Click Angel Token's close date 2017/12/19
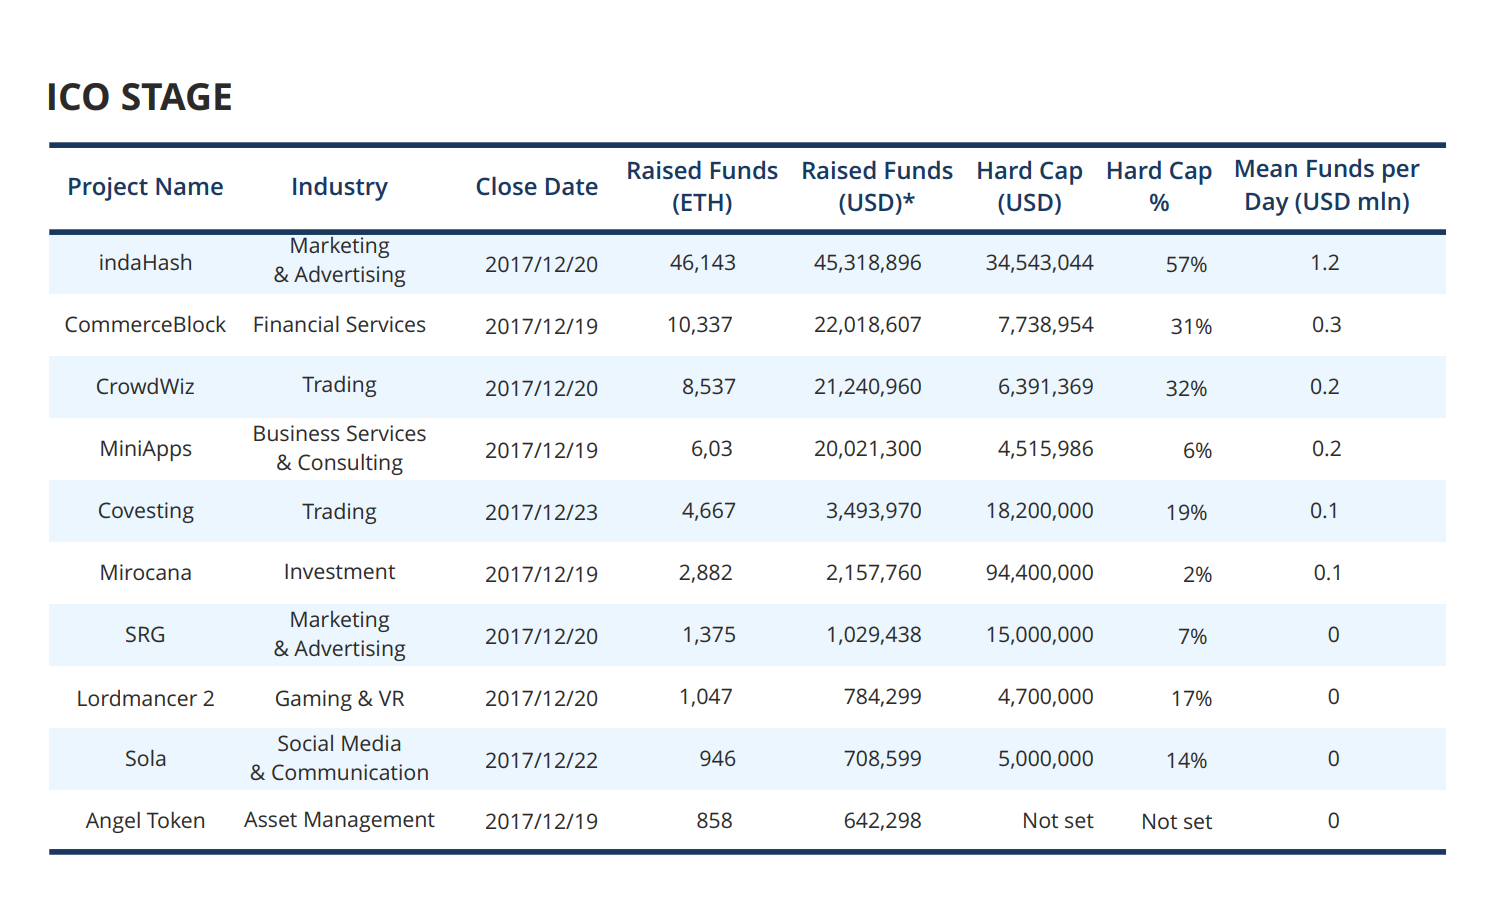 (541, 822)
